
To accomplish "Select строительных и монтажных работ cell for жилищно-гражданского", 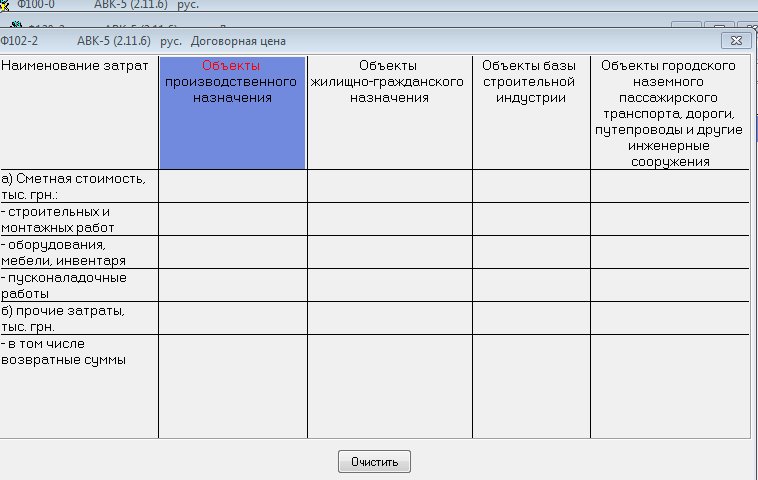I will (x=389, y=219).
